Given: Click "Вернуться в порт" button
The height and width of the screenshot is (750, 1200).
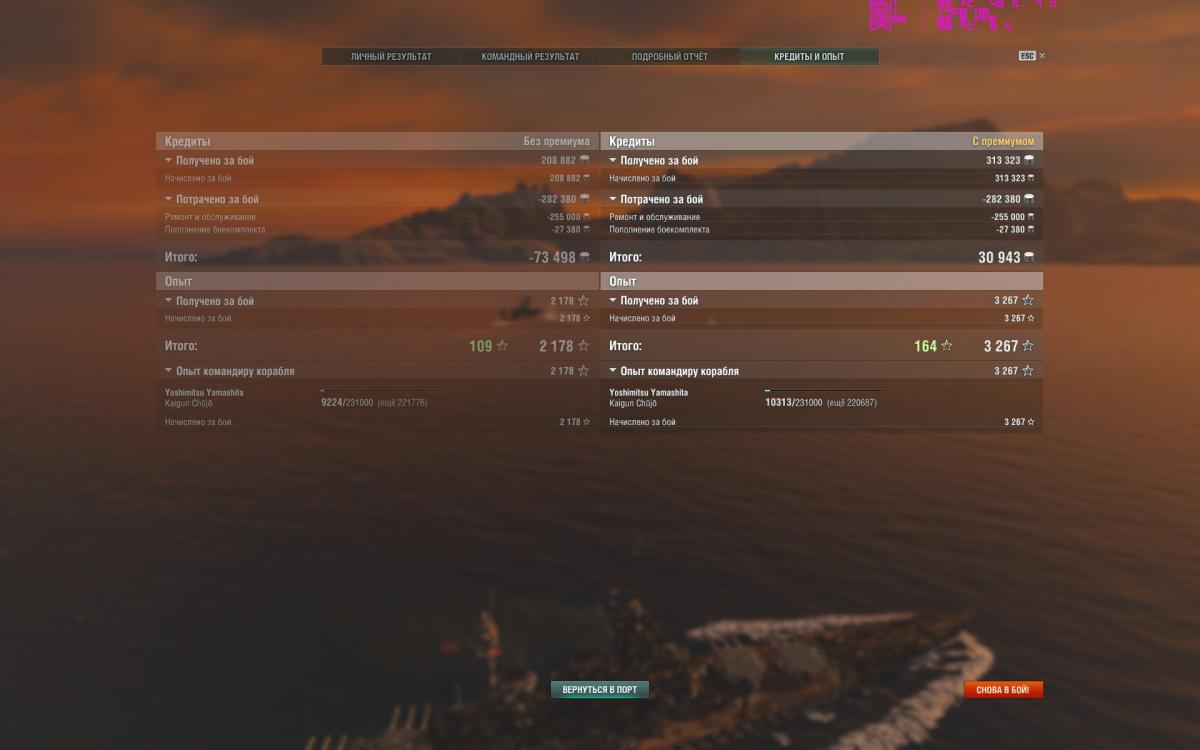Looking at the screenshot, I should [x=600, y=689].
